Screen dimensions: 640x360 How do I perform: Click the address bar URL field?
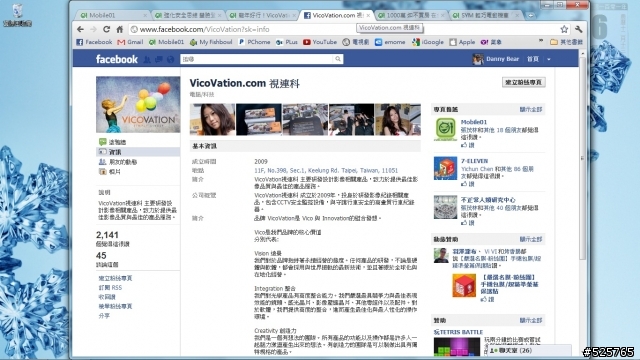click(x=343, y=29)
